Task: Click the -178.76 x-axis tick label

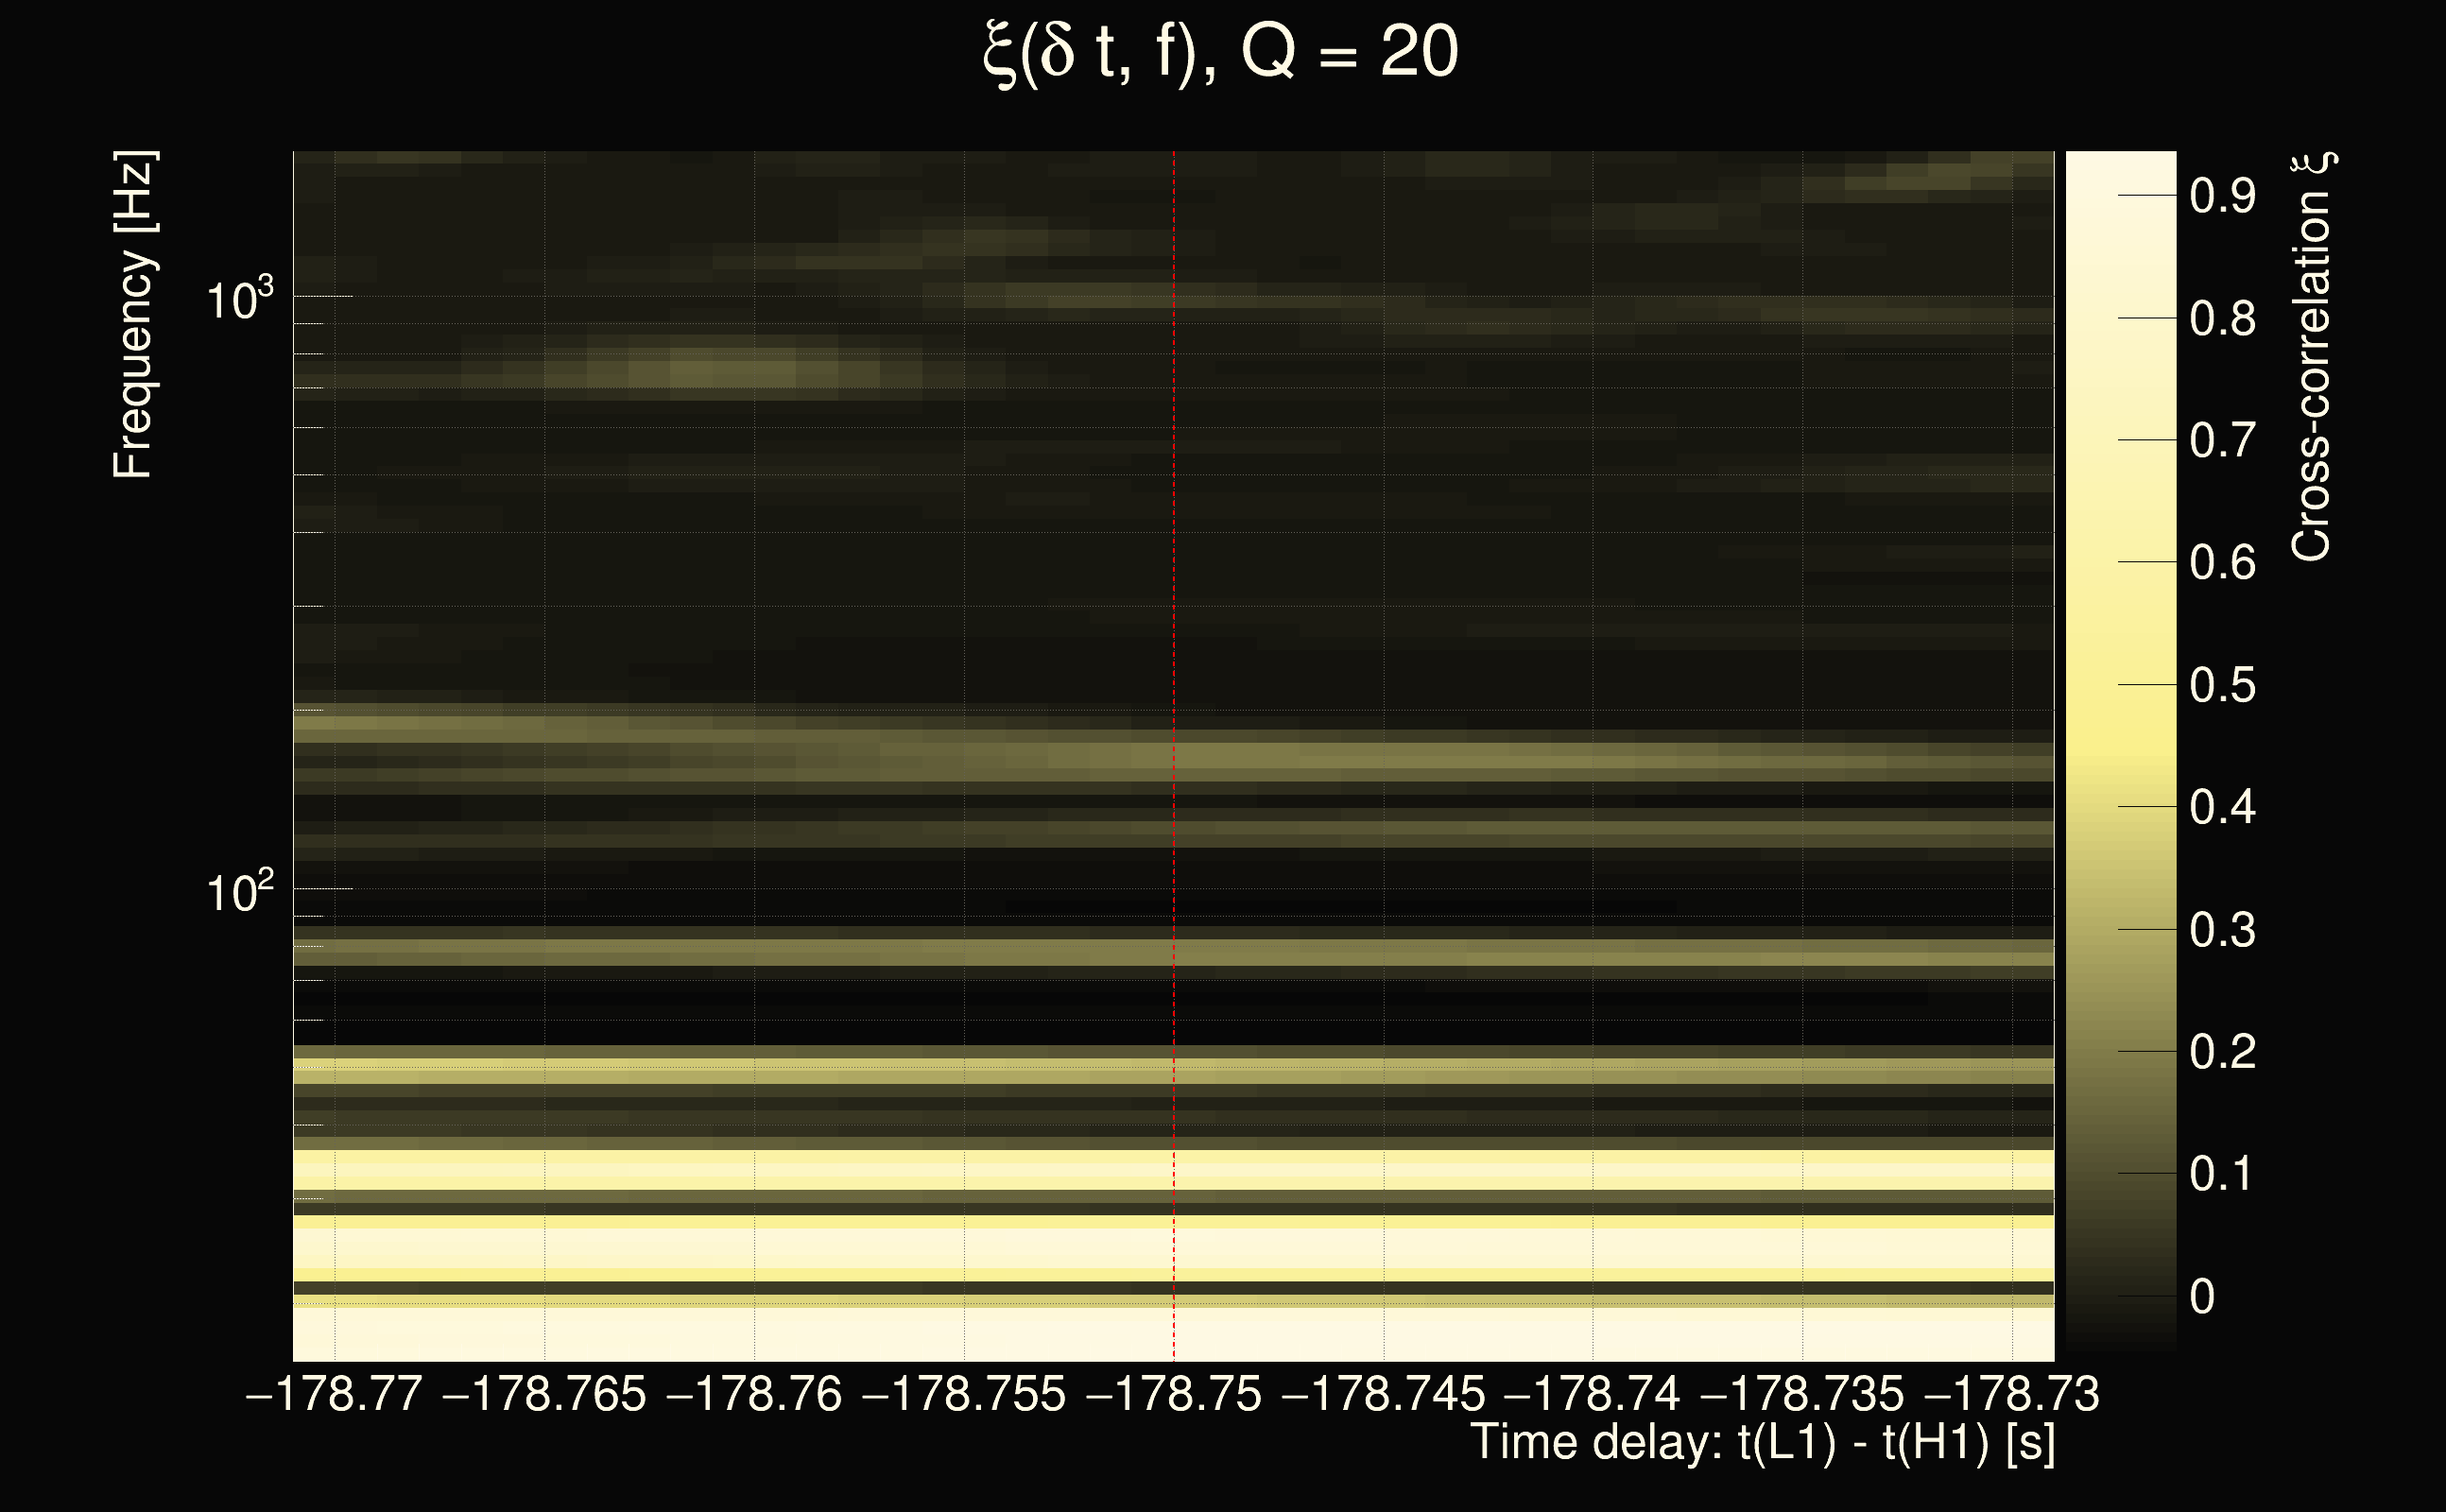Action: click(754, 1394)
